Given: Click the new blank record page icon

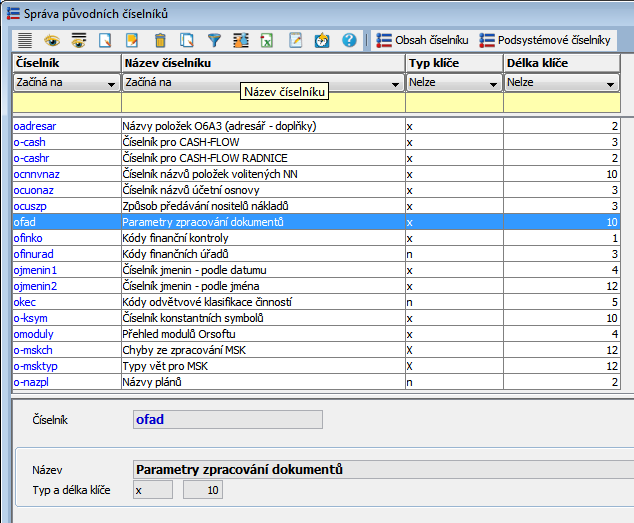Looking at the screenshot, I should pos(106,41).
